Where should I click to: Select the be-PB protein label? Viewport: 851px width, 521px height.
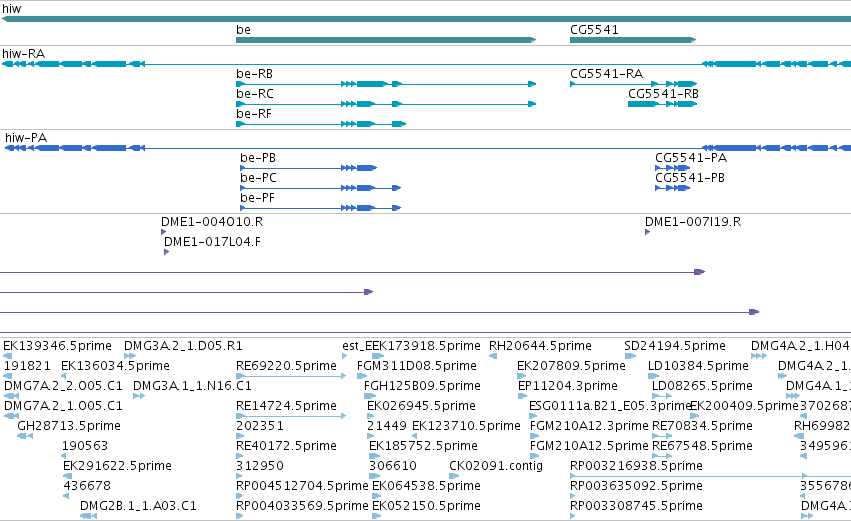pos(258,158)
